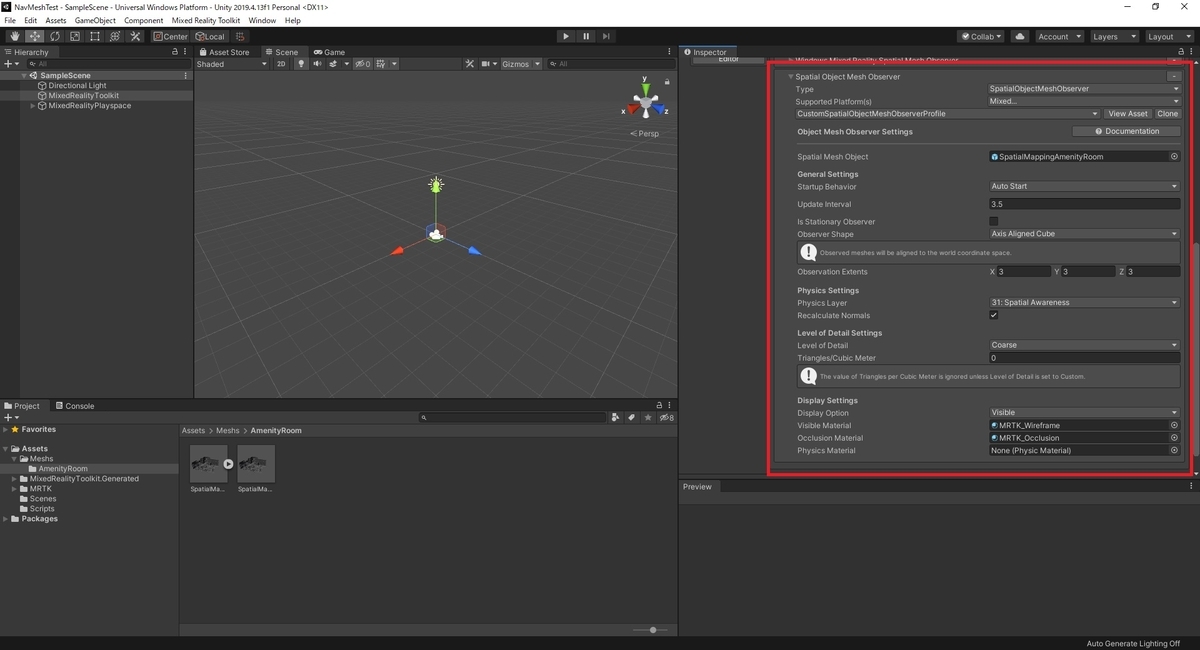
Task: Create new object in Hierarchy with plus
Action: (x=10, y=64)
